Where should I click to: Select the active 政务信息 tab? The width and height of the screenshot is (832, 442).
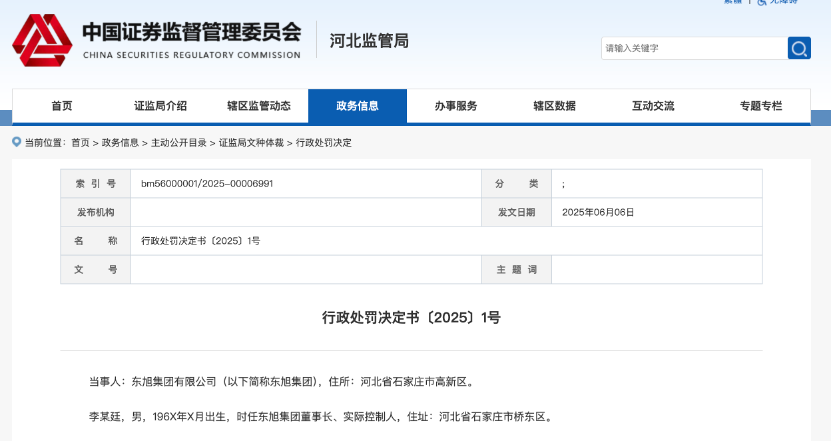357,106
